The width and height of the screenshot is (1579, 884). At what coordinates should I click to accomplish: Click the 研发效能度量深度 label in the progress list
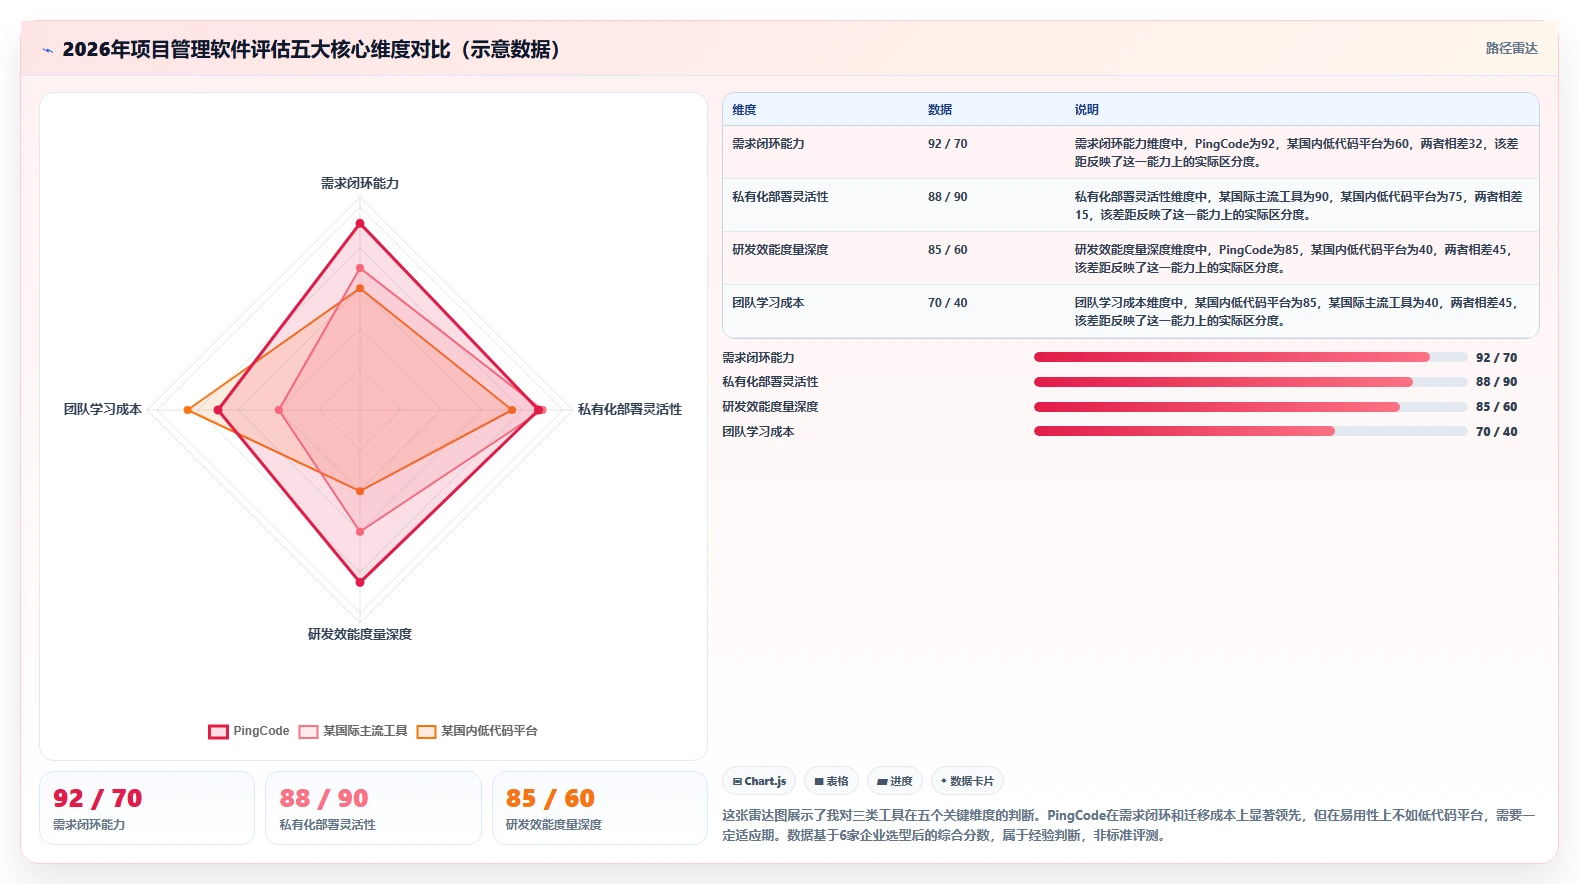770,407
